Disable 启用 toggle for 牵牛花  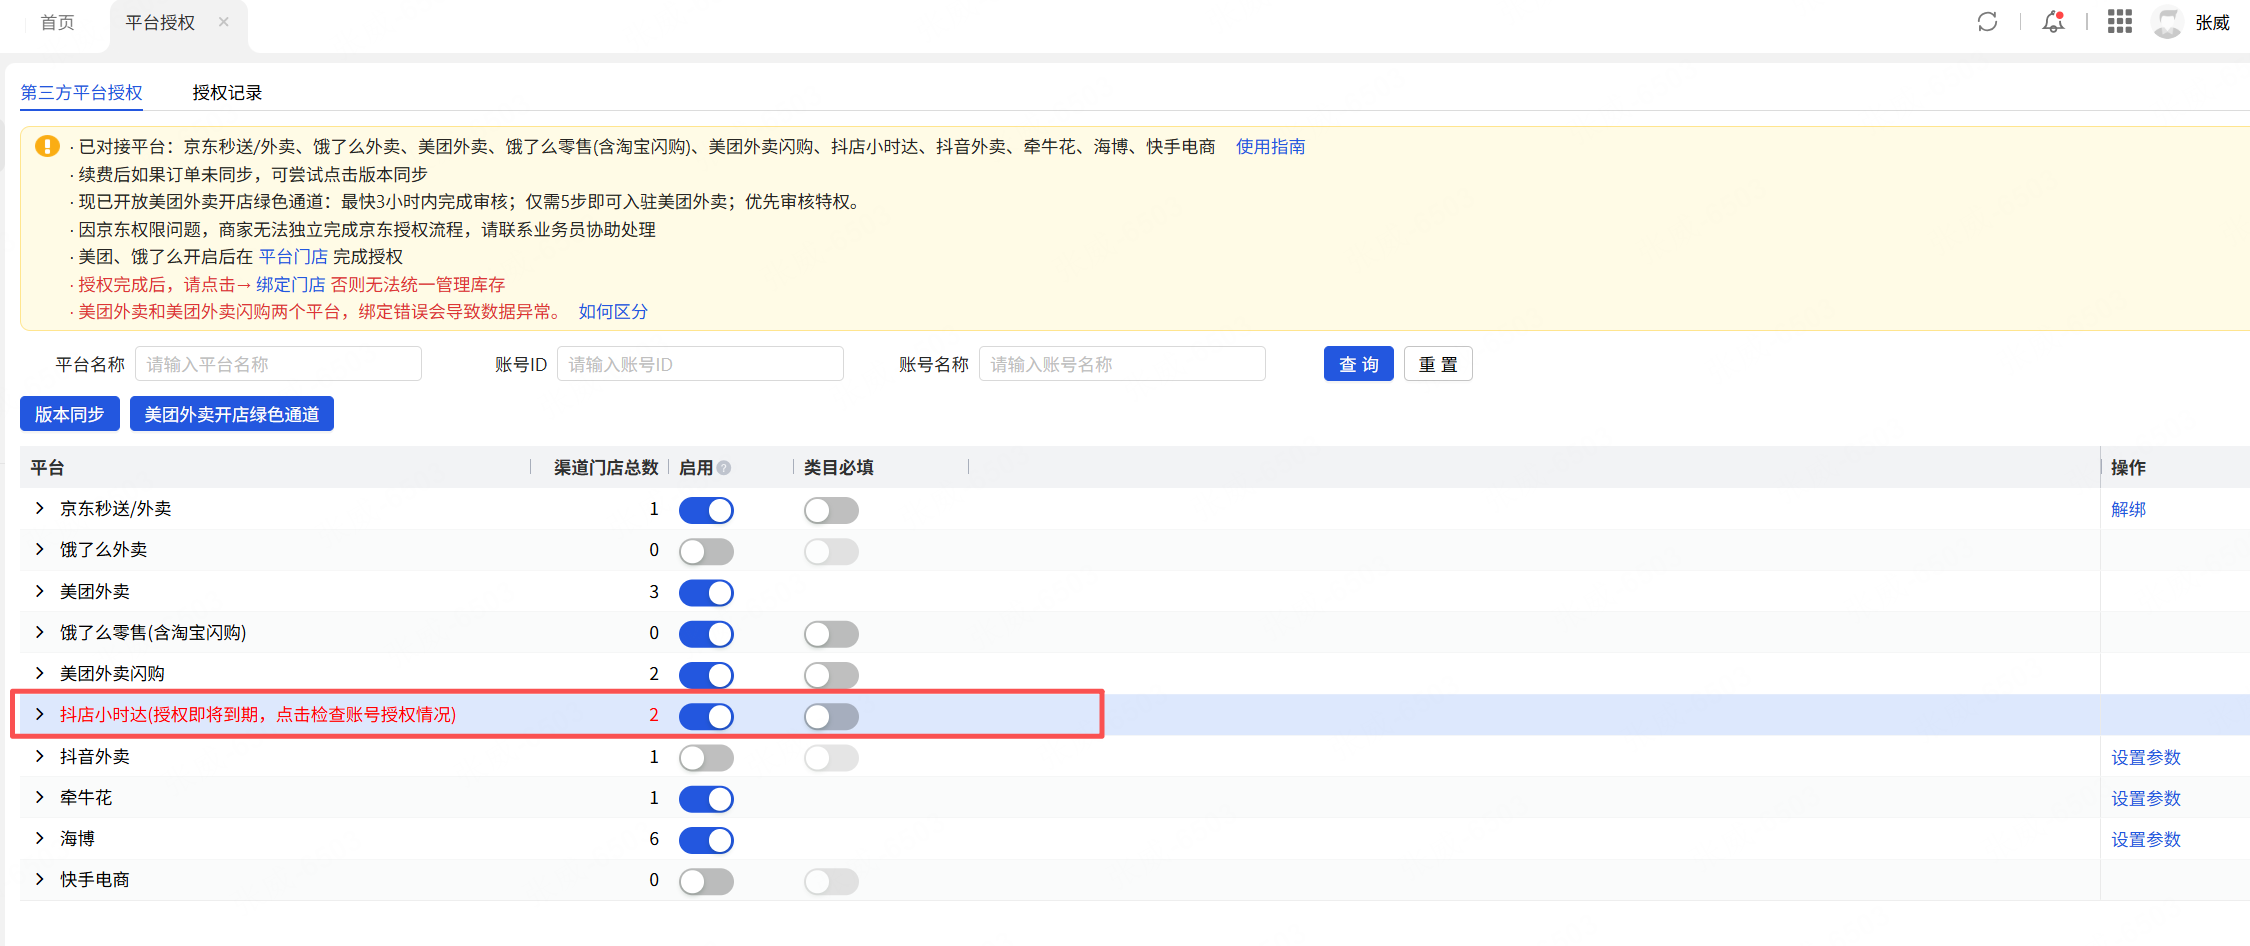click(x=706, y=799)
